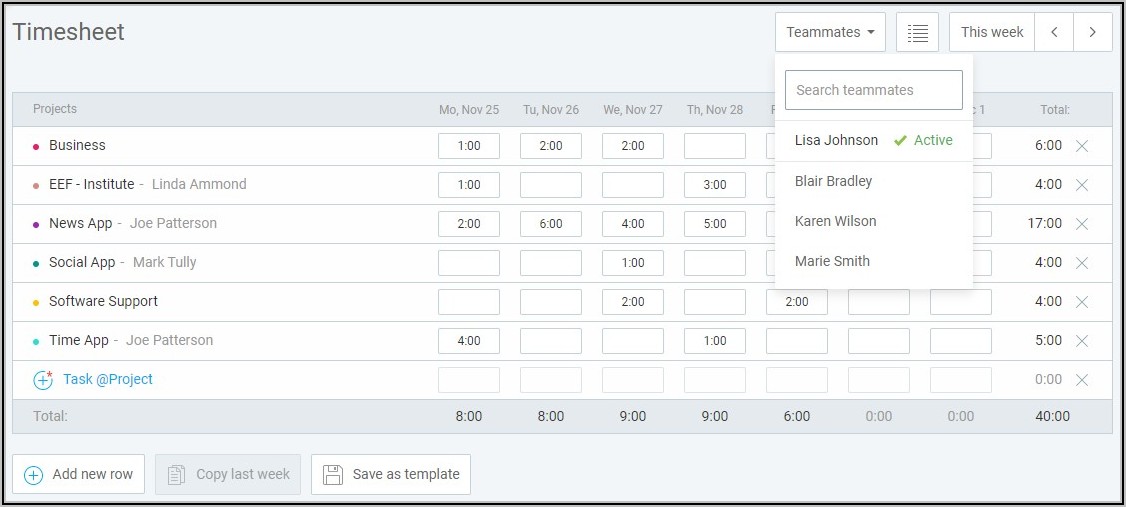The image size is (1126, 507).
Task: Remove the Business row with X
Action: [x=1081, y=146]
